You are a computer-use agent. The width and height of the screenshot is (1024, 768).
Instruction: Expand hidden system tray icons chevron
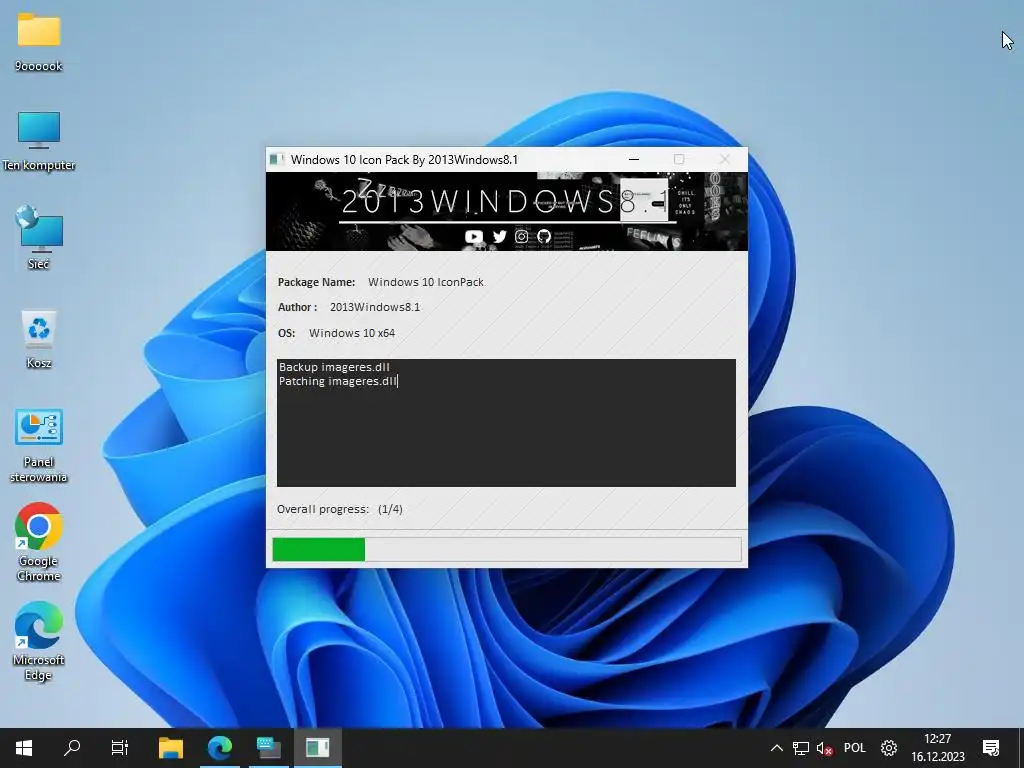pos(776,748)
